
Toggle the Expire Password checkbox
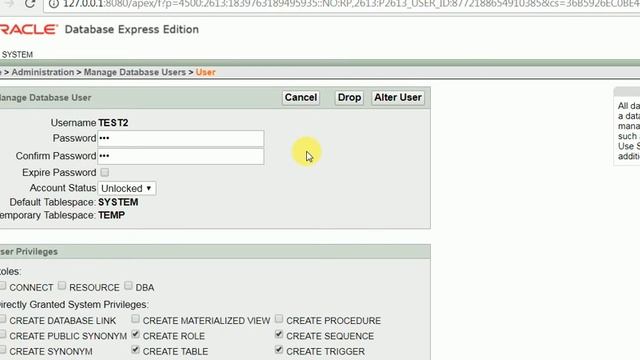coord(105,172)
